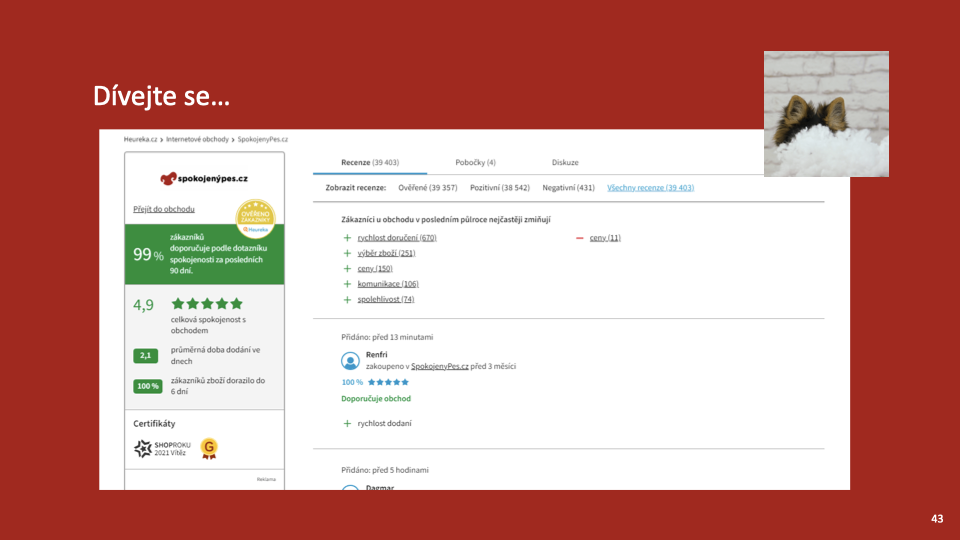Show Všechny recenze link
This screenshot has height=540, width=960.
pos(650,188)
